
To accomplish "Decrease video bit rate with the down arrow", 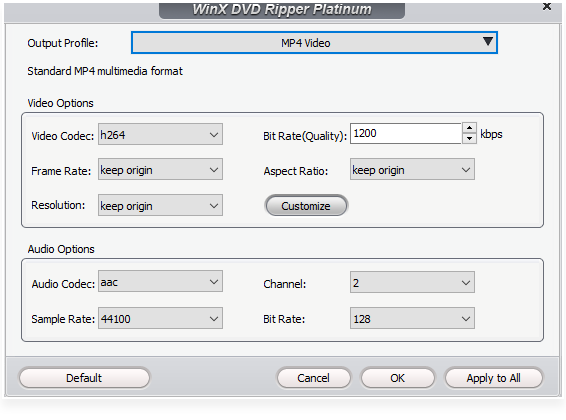I will [469, 139].
